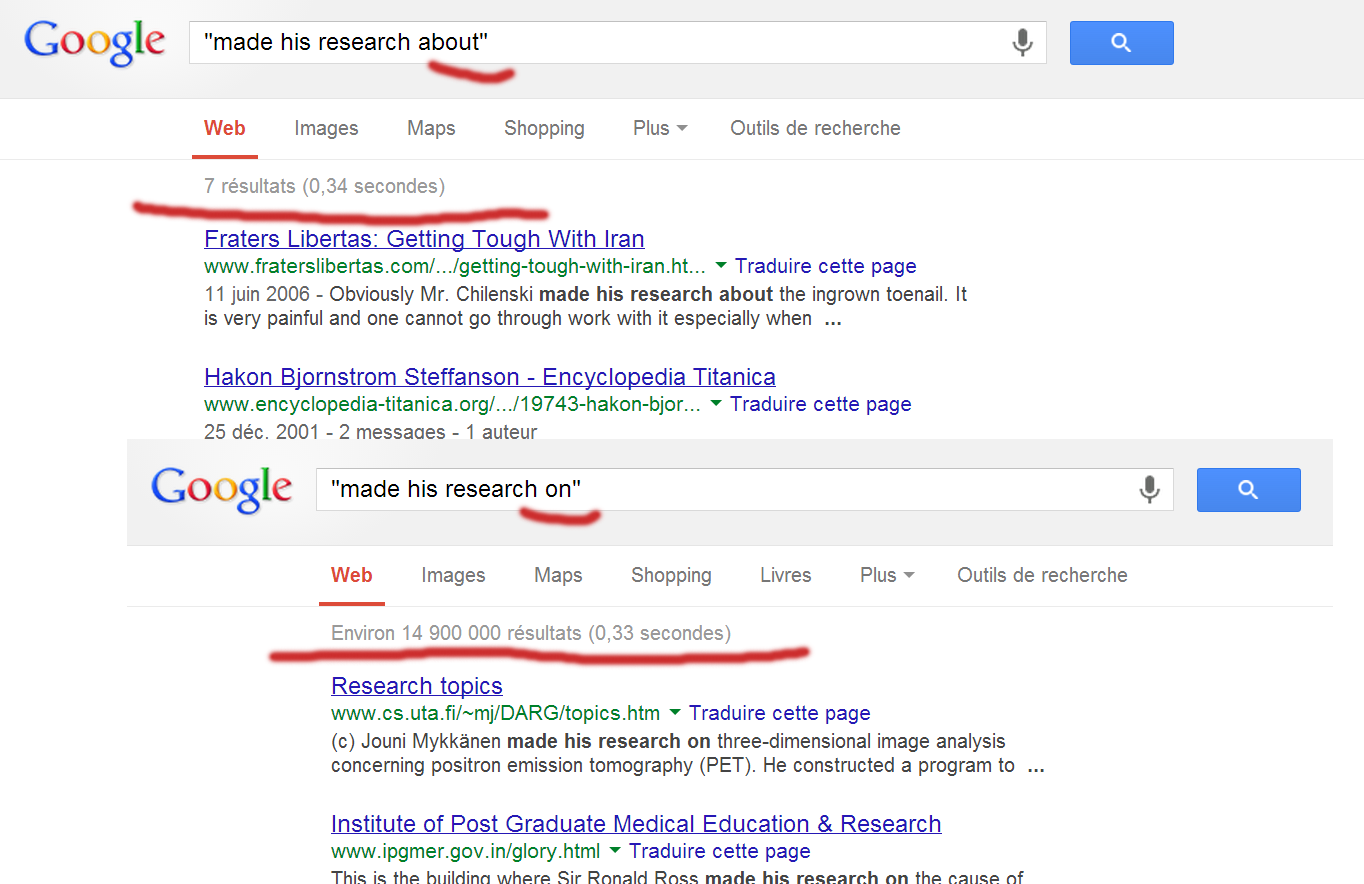Screen dimensions: 1364x884
Task: Click Traduire cette page for Encyclopedia Titanica result
Action: [821, 405]
